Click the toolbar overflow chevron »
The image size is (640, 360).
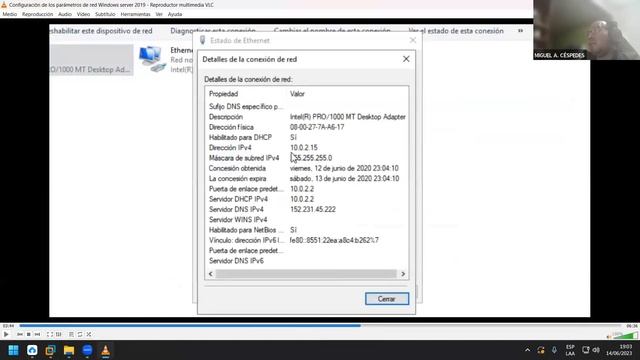(x=520, y=31)
